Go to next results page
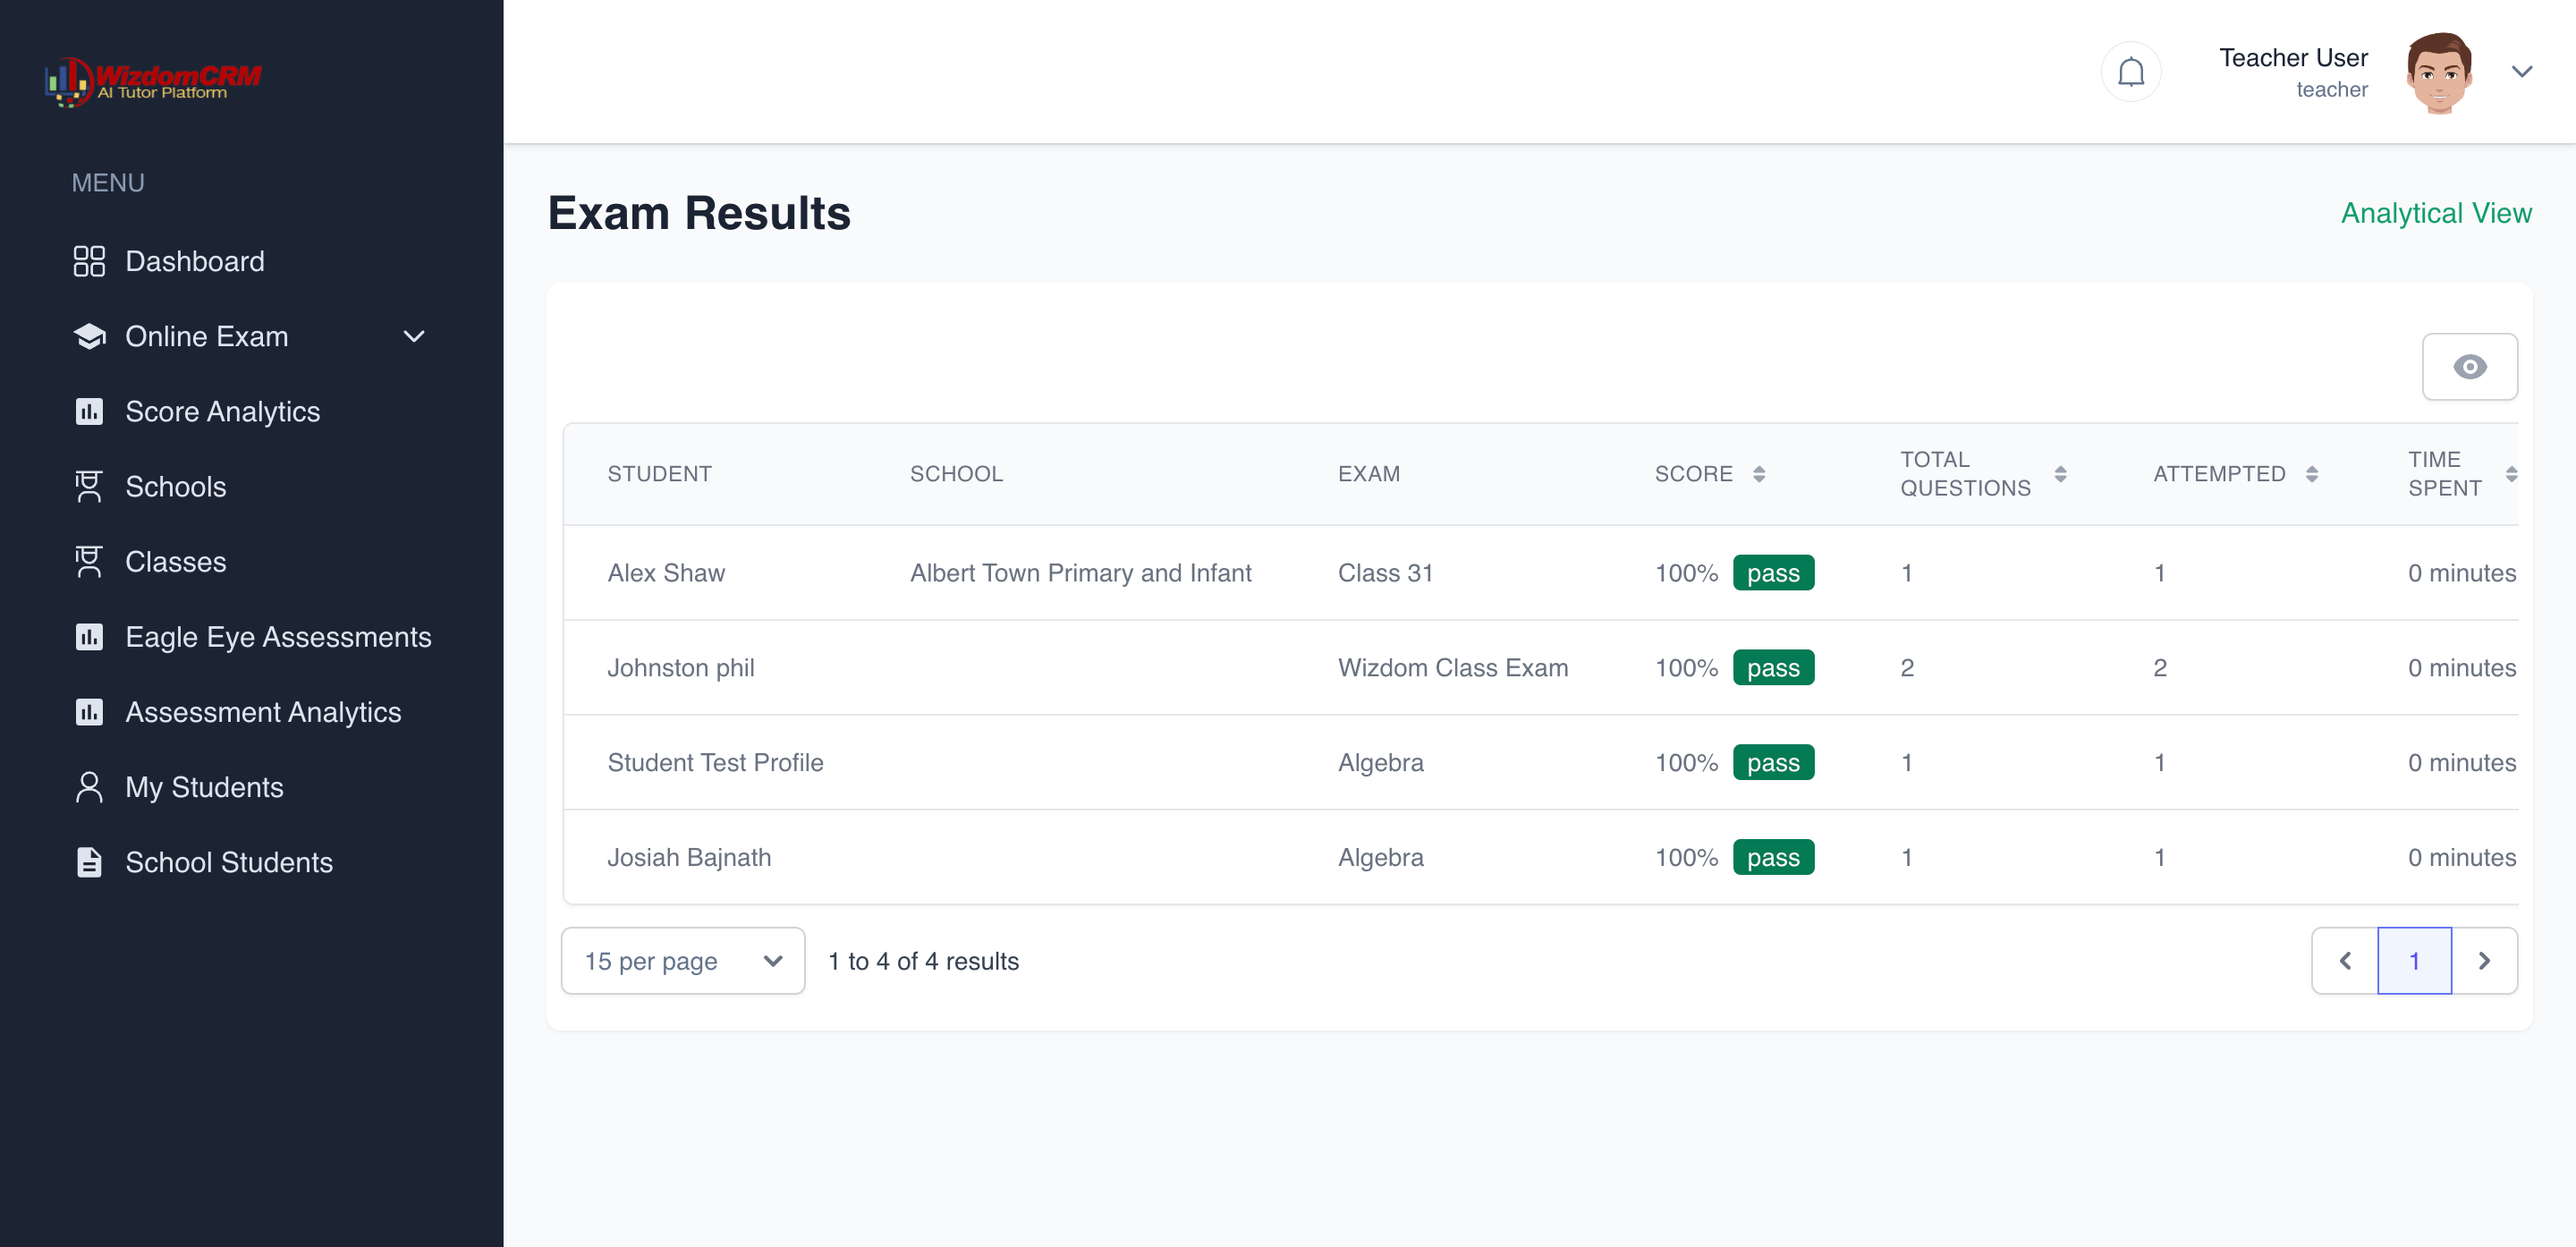 (x=2484, y=961)
